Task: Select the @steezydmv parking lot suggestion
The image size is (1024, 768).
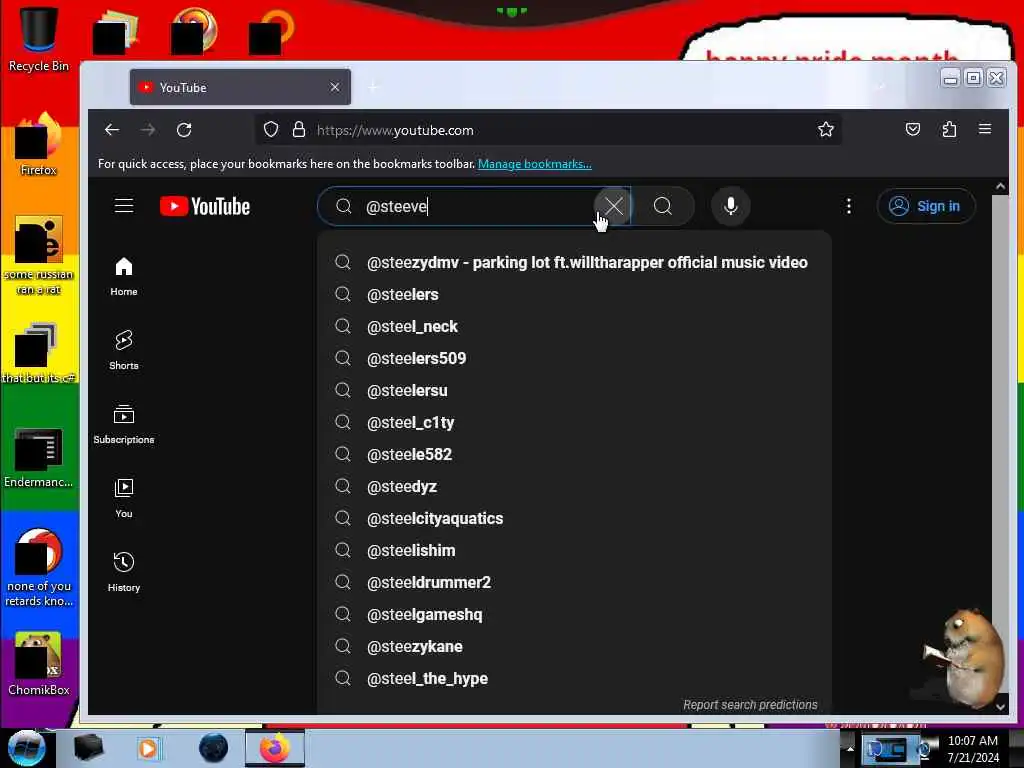Action: coord(574,263)
